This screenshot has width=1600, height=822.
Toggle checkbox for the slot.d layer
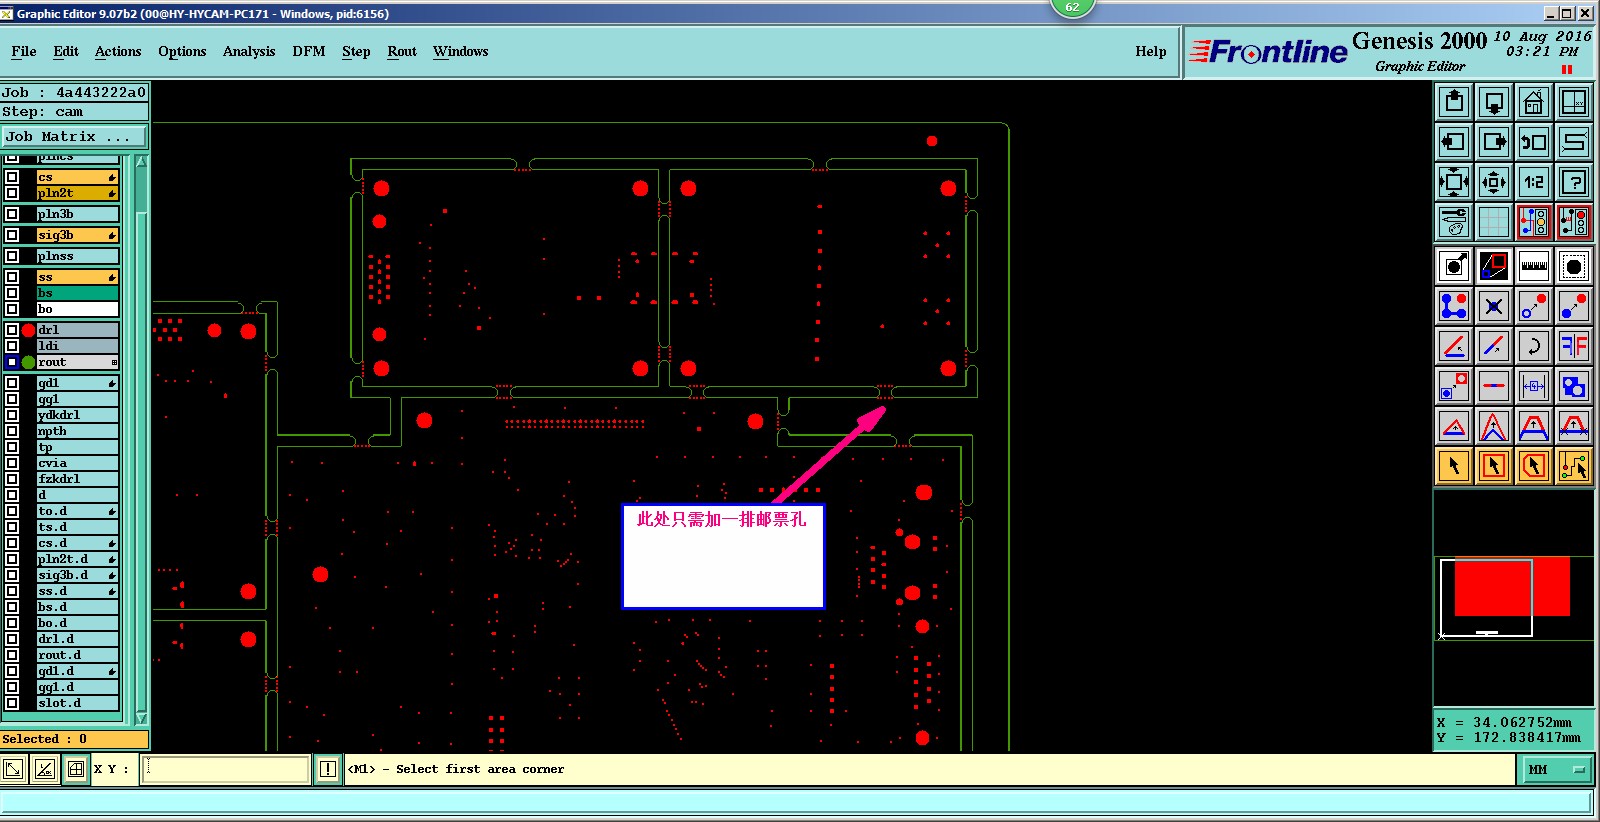coord(12,703)
